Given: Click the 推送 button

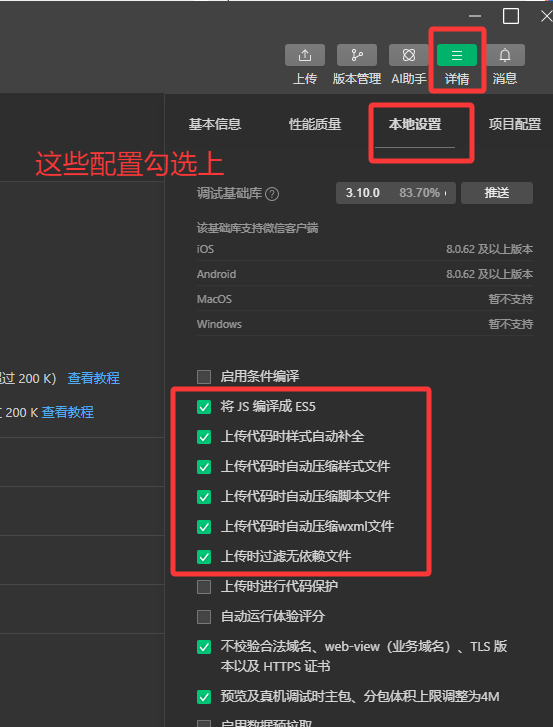Looking at the screenshot, I should click(x=497, y=193).
